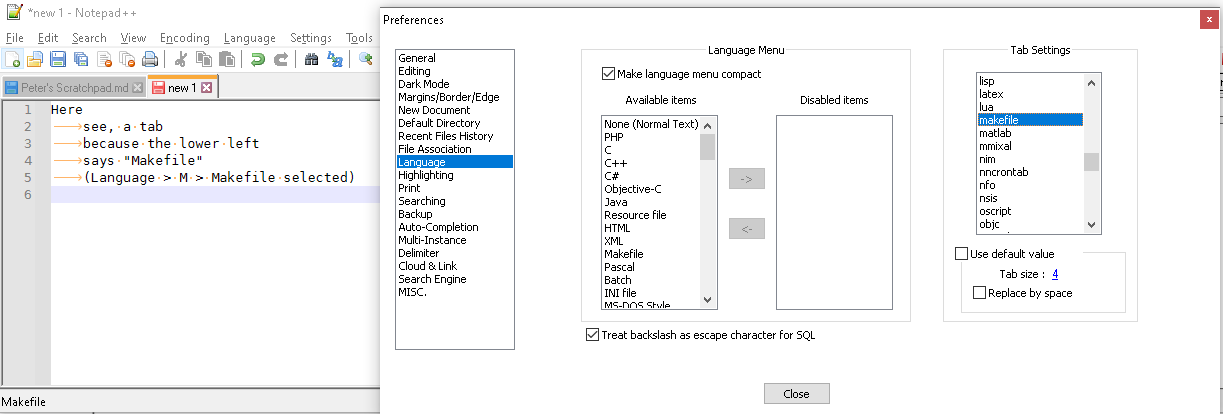The image size is (1223, 414).
Task: Click the Replace toolbar icon
Action: coord(335,59)
